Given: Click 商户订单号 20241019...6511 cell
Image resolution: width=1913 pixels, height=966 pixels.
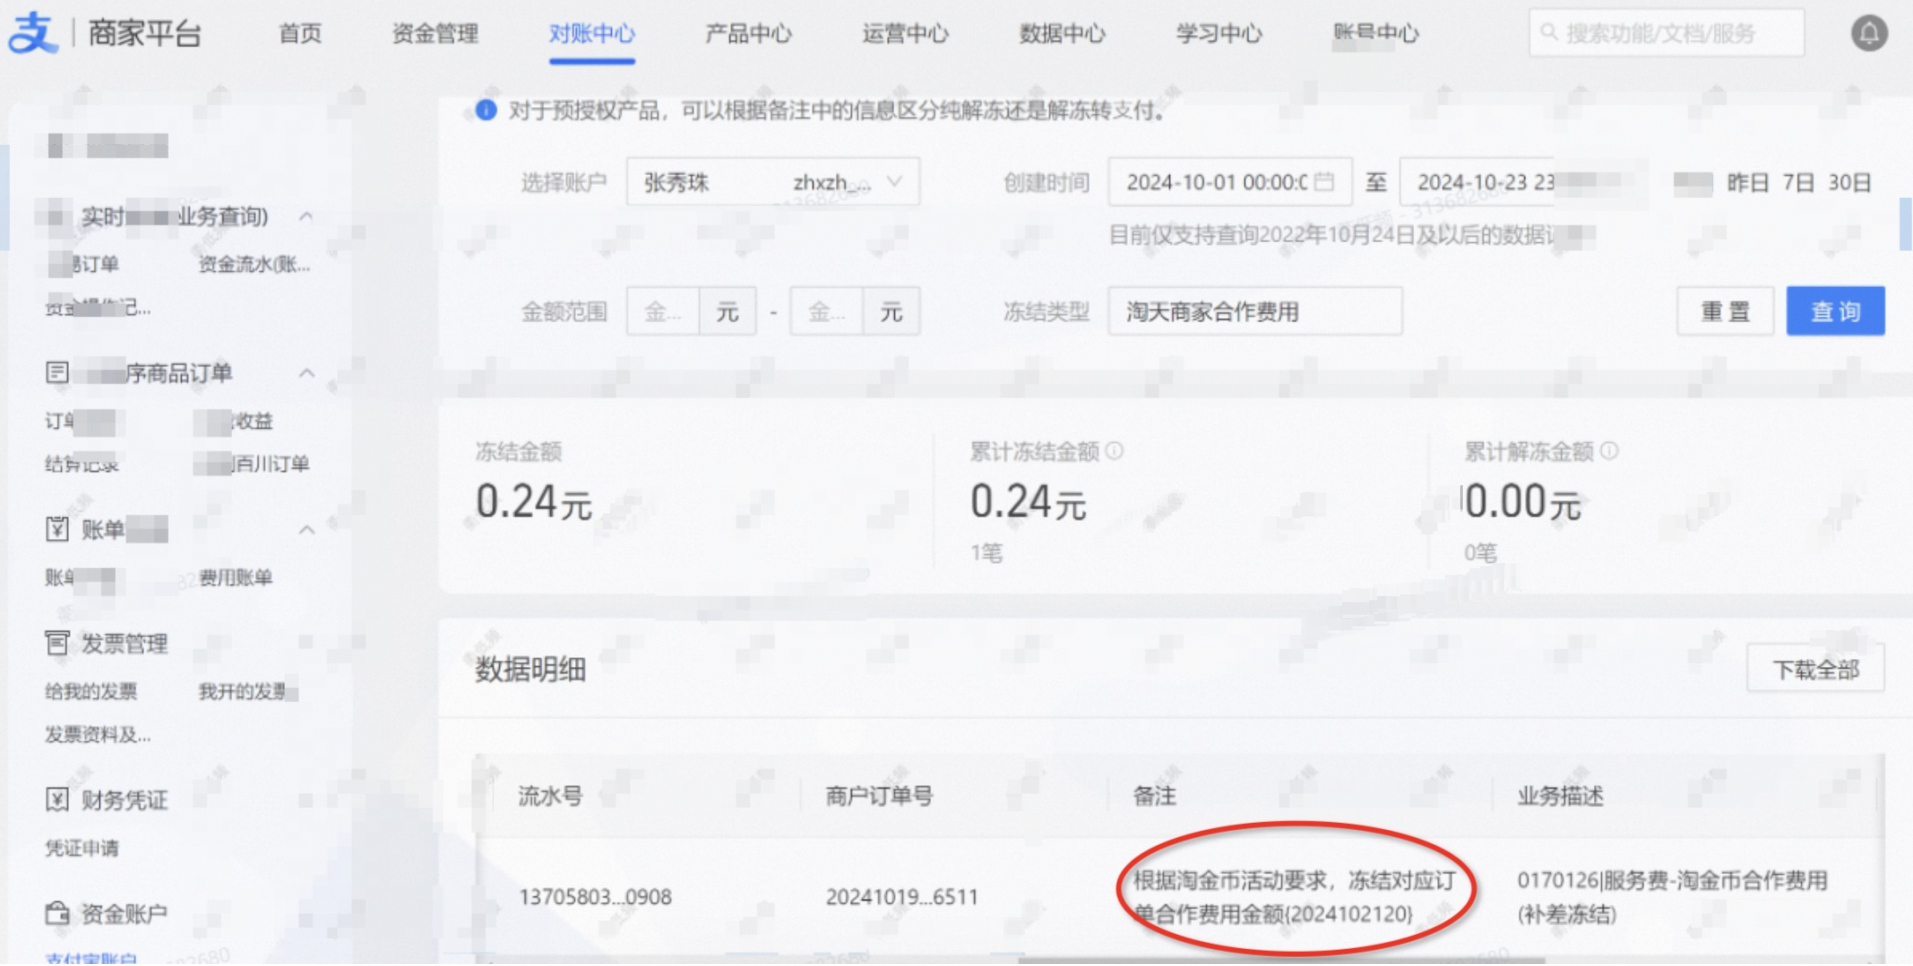Looking at the screenshot, I should [902, 897].
